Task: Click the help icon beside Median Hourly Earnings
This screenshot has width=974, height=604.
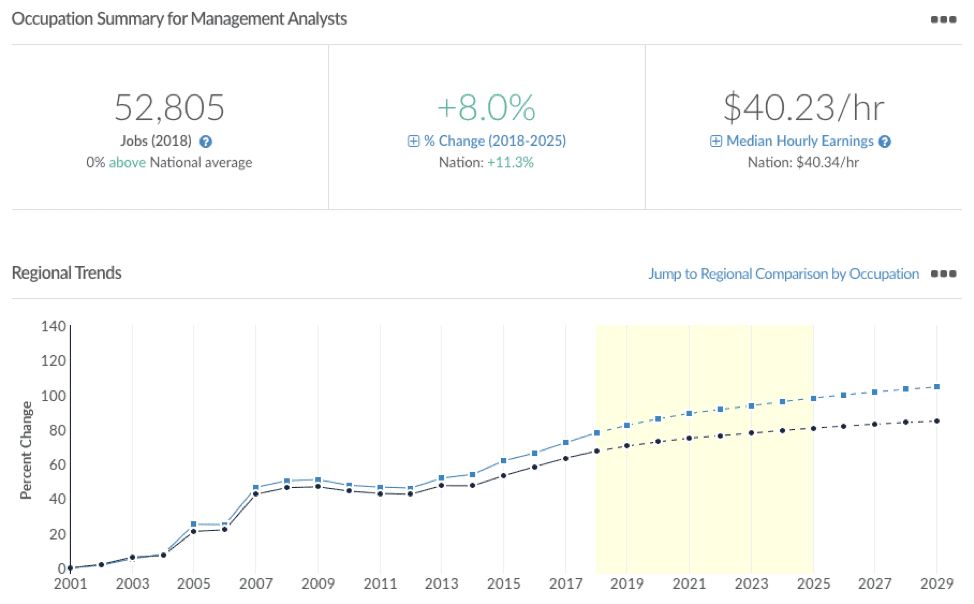Action: [x=884, y=142]
